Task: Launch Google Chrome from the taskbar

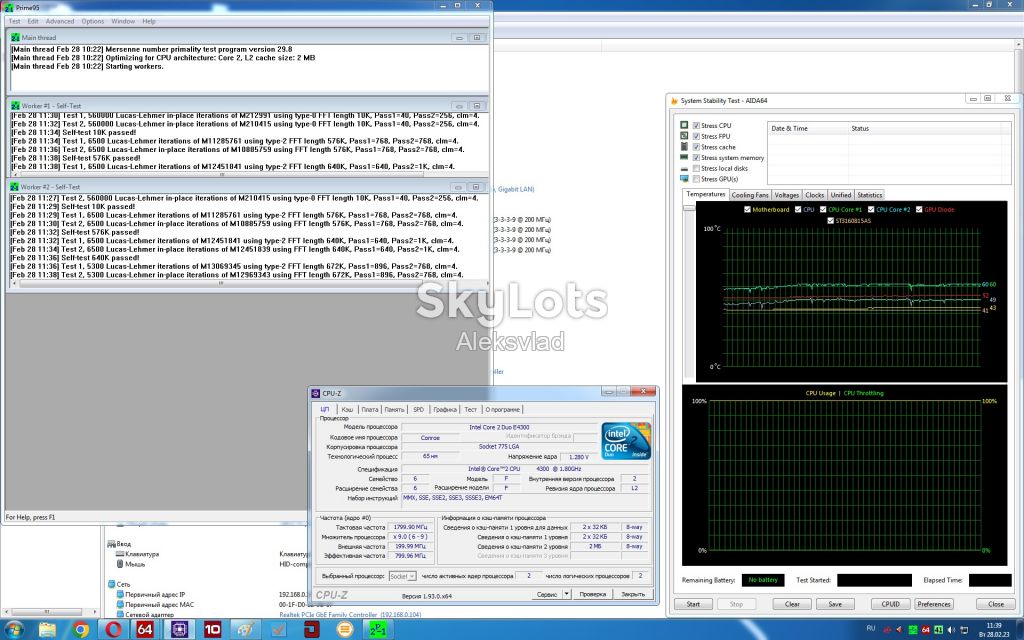Action: tap(80, 630)
